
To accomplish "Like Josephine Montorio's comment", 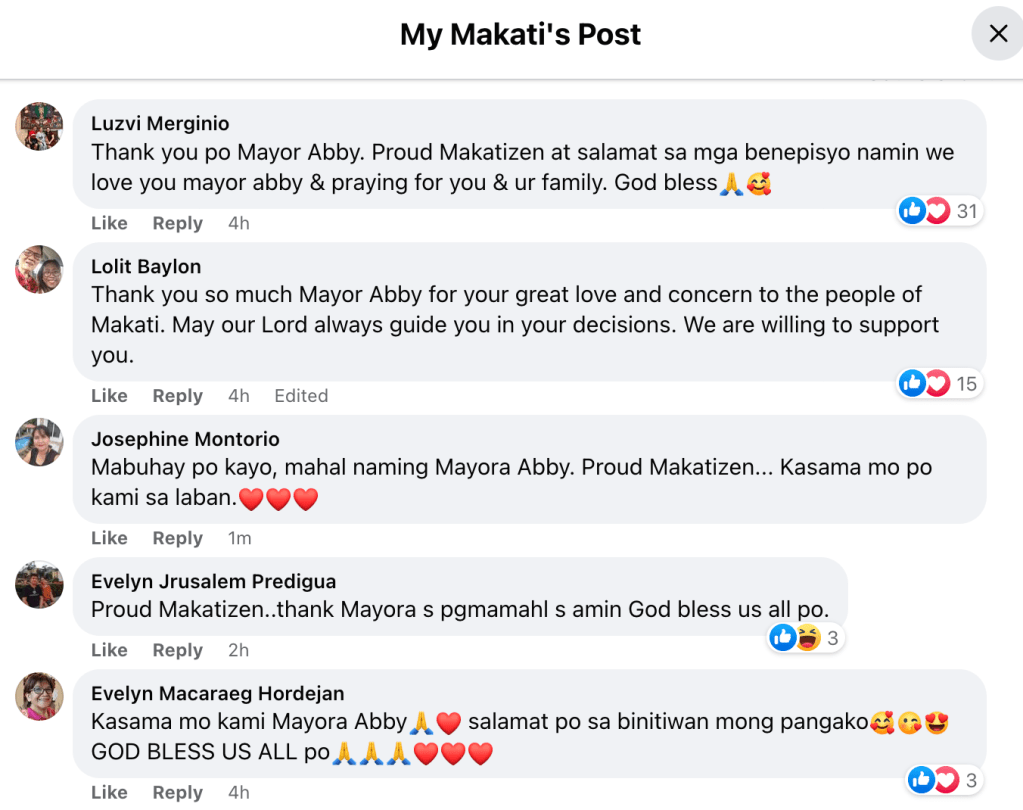I will (109, 538).
